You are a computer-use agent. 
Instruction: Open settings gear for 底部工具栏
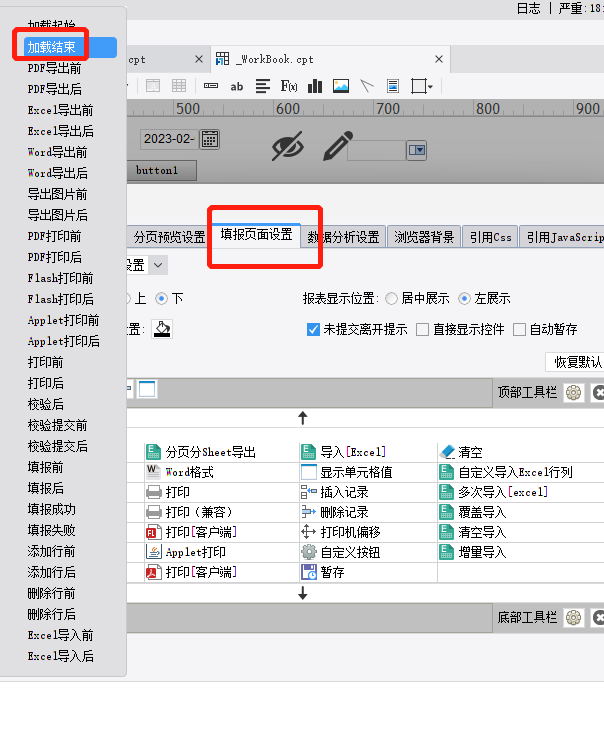pyautogui.click(x=573, y=618)
